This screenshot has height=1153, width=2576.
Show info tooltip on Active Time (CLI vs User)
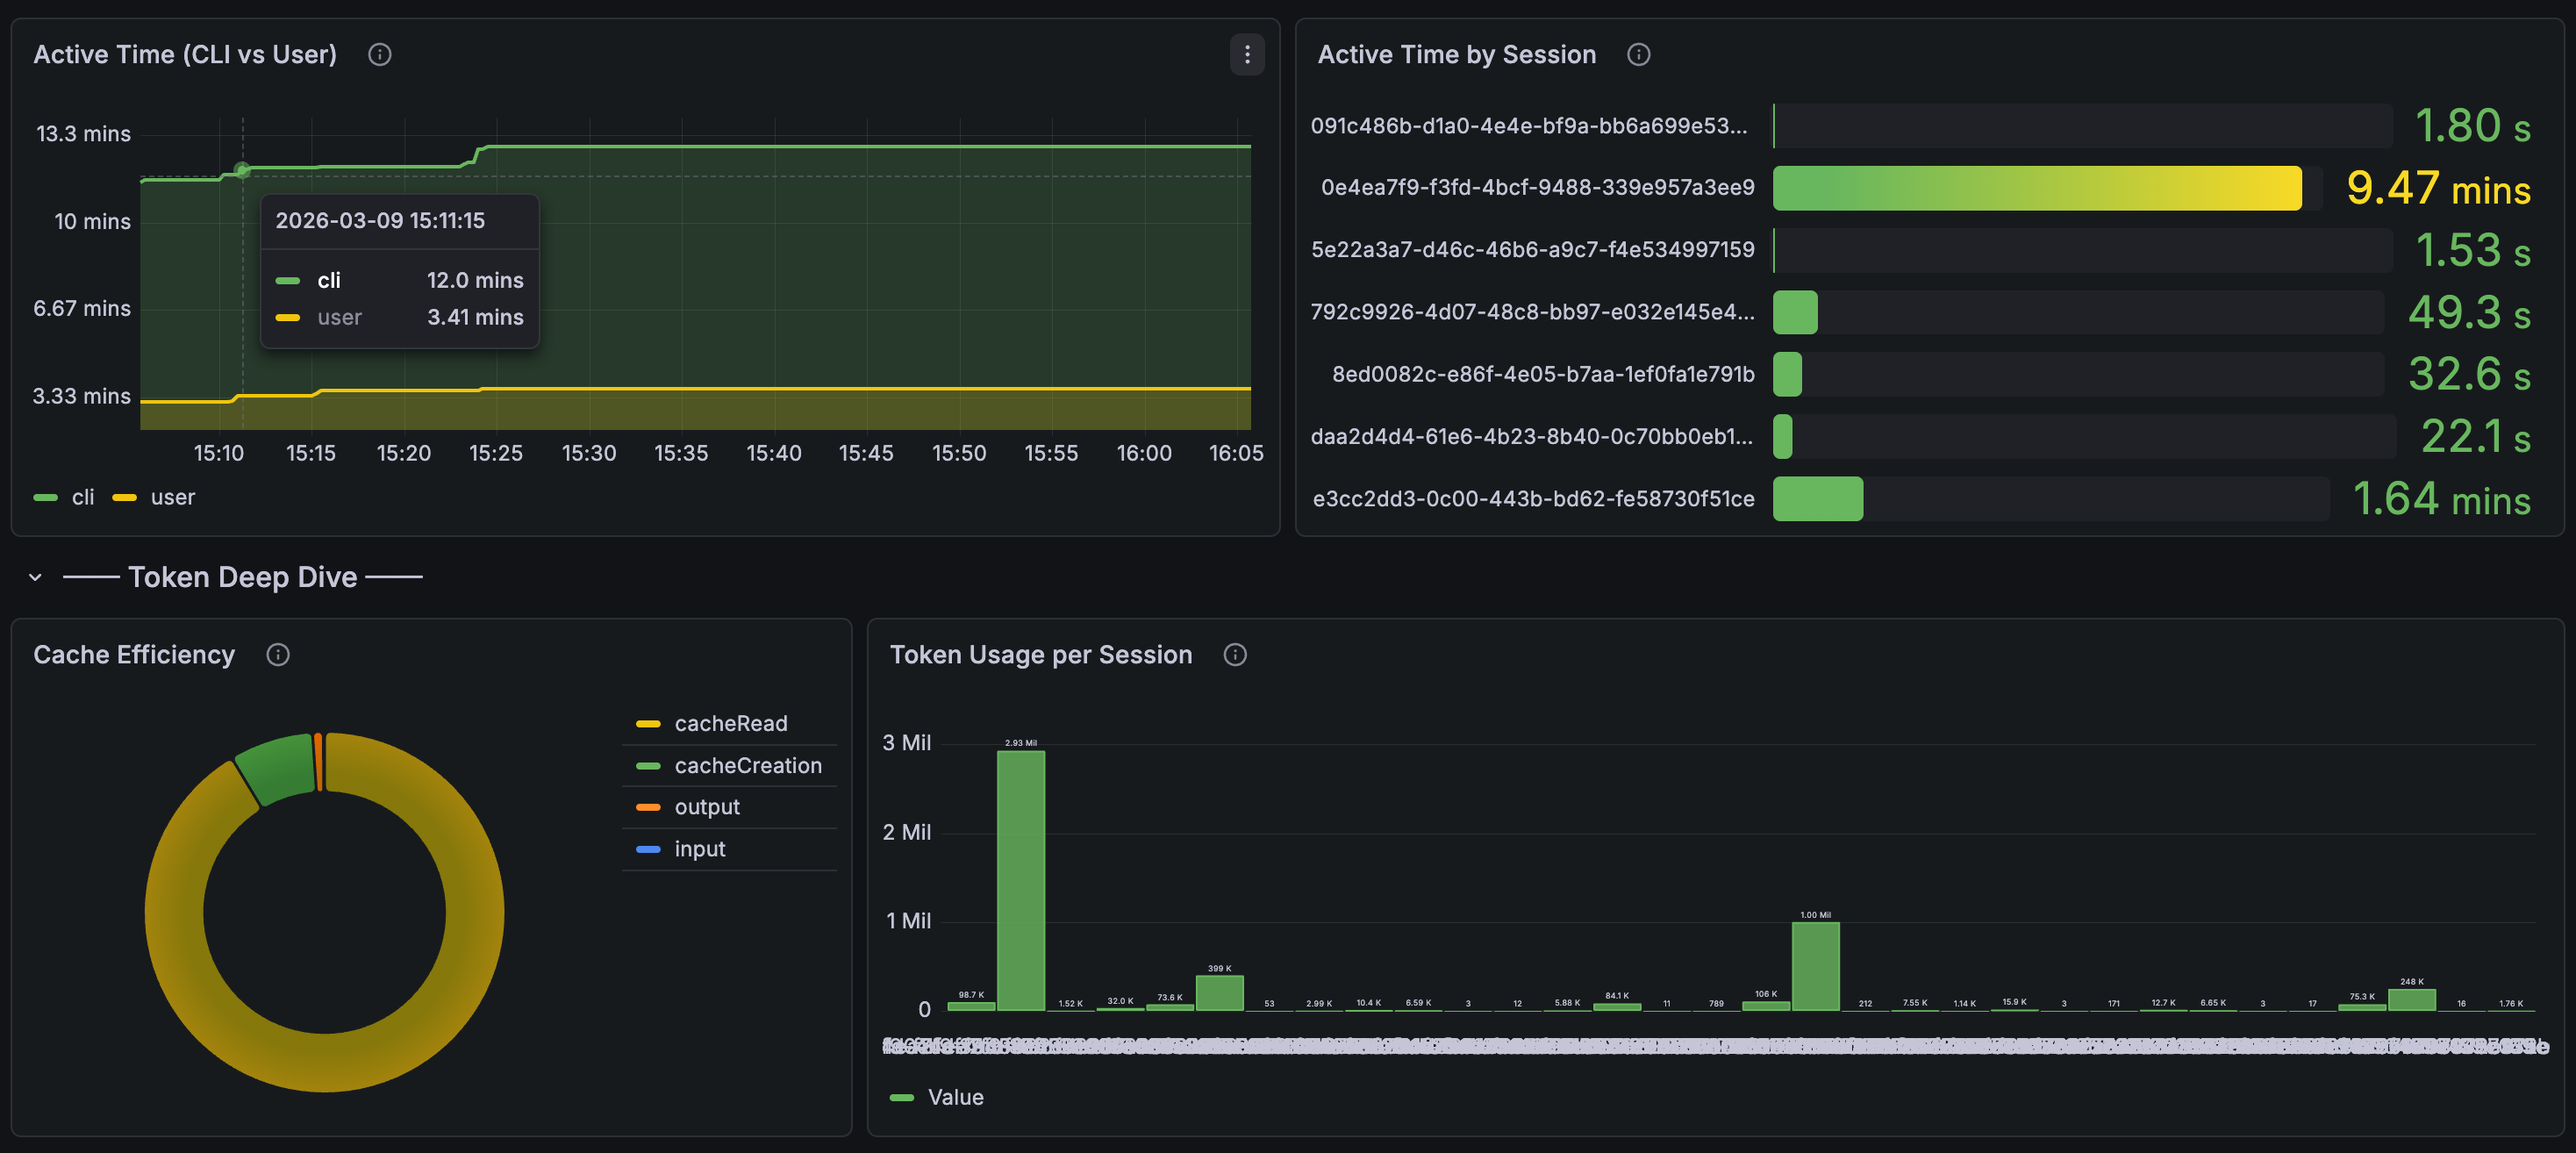pyautogui.click(x=379, y=55)
